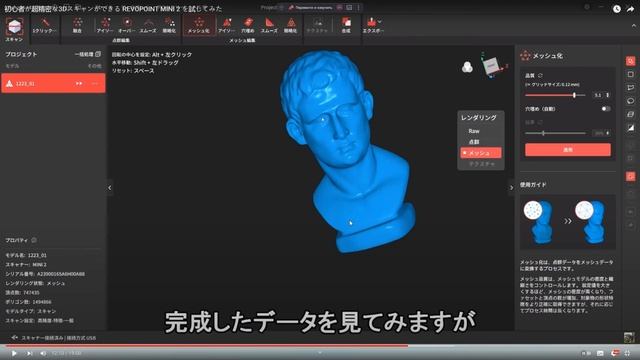Switch to the Model (モデル) tab
This screenshot has width=640, height=360.
[x=12, y=66]
